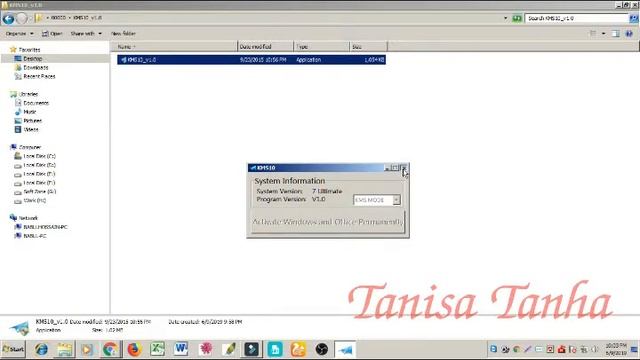Screen dimensions: 640x360
Task: Click Activate Windows and Office Permanently
Action: [x=328, y=222]
